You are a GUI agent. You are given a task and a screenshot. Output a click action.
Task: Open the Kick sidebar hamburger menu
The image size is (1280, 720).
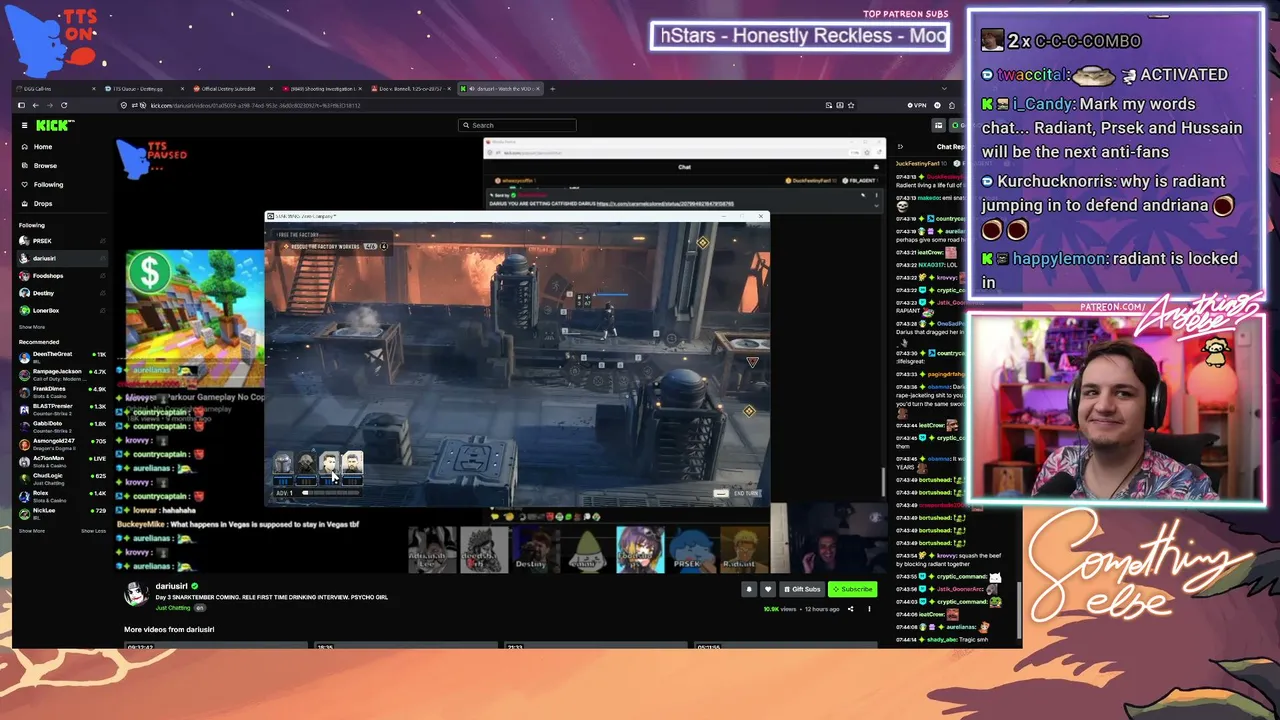25,125
